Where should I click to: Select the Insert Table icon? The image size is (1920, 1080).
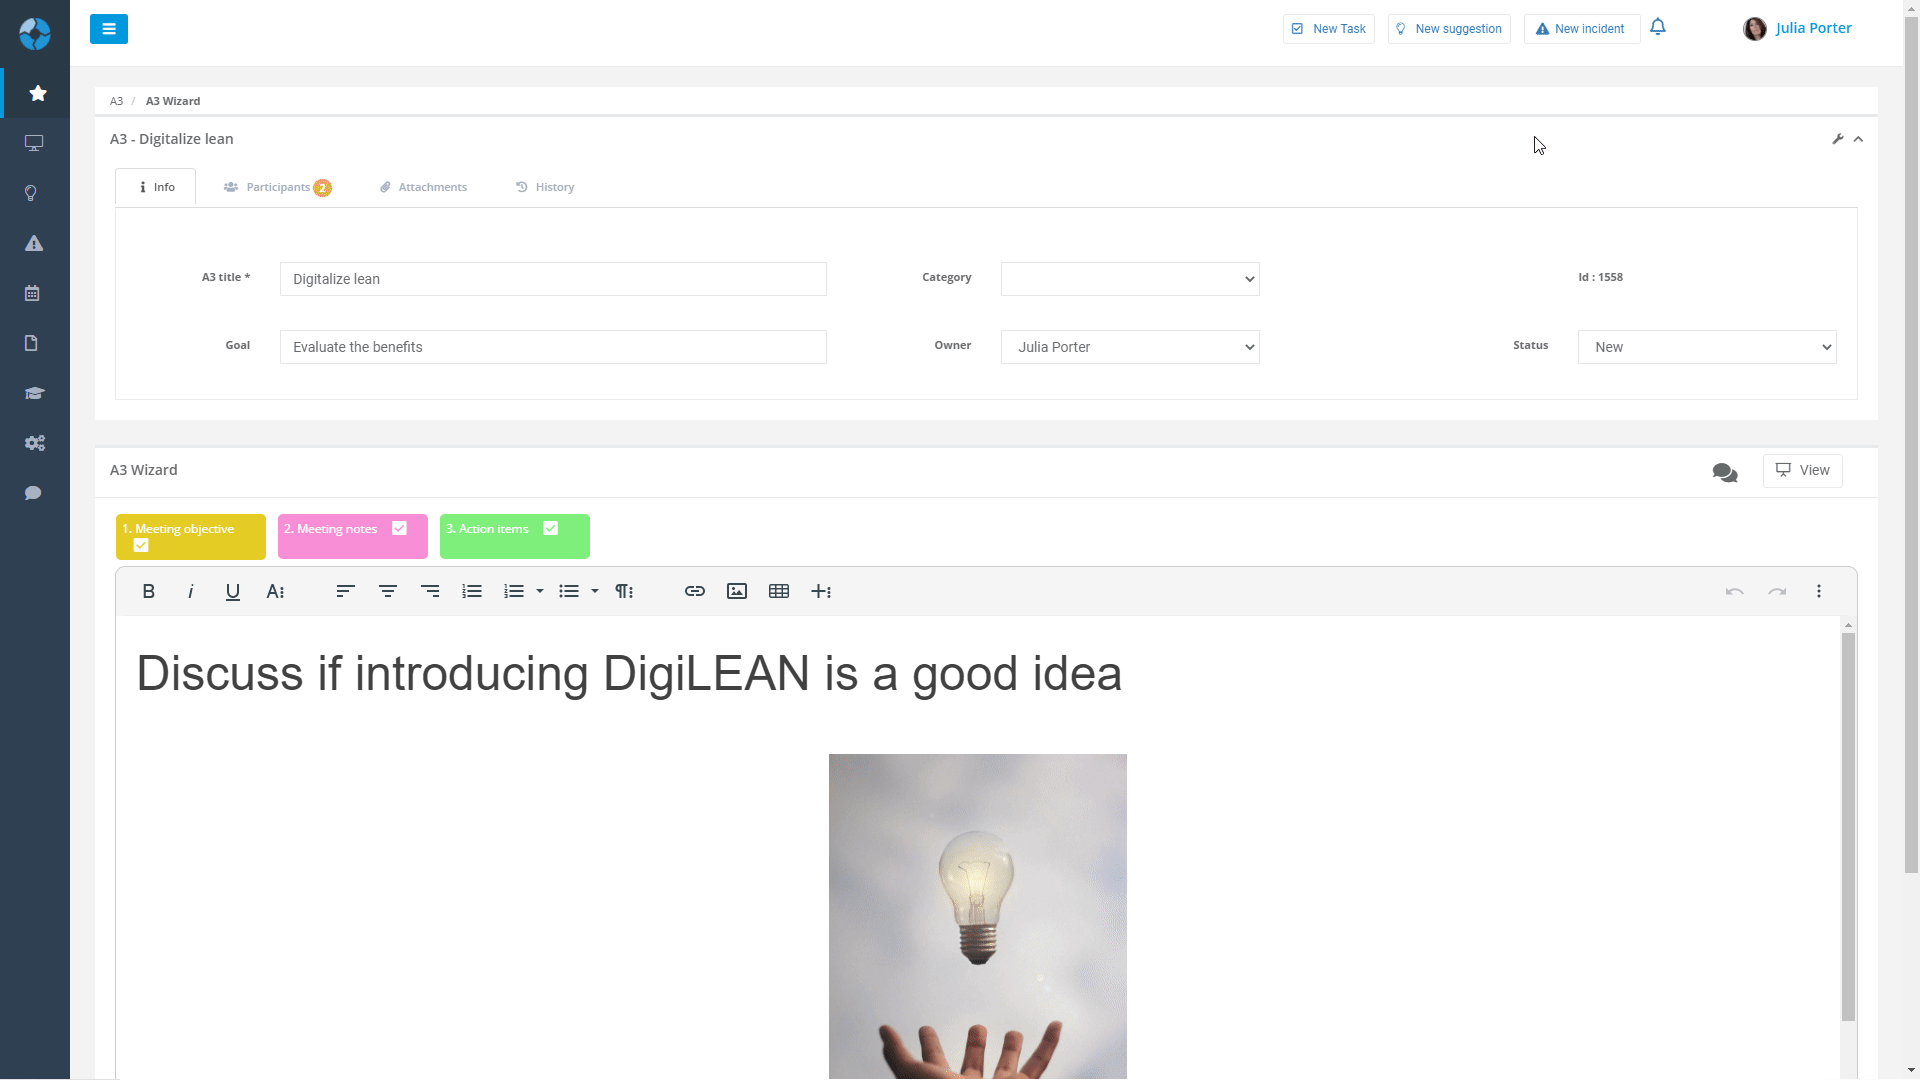pyautogui.click(x=779, y=591)
